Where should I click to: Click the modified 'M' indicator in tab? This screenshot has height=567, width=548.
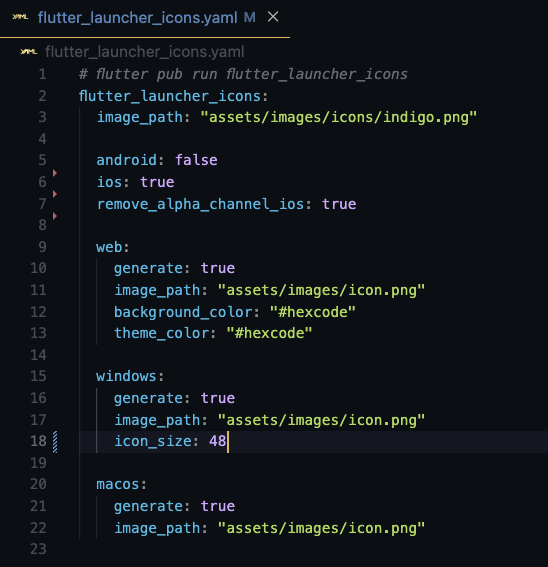pos(250,17)
